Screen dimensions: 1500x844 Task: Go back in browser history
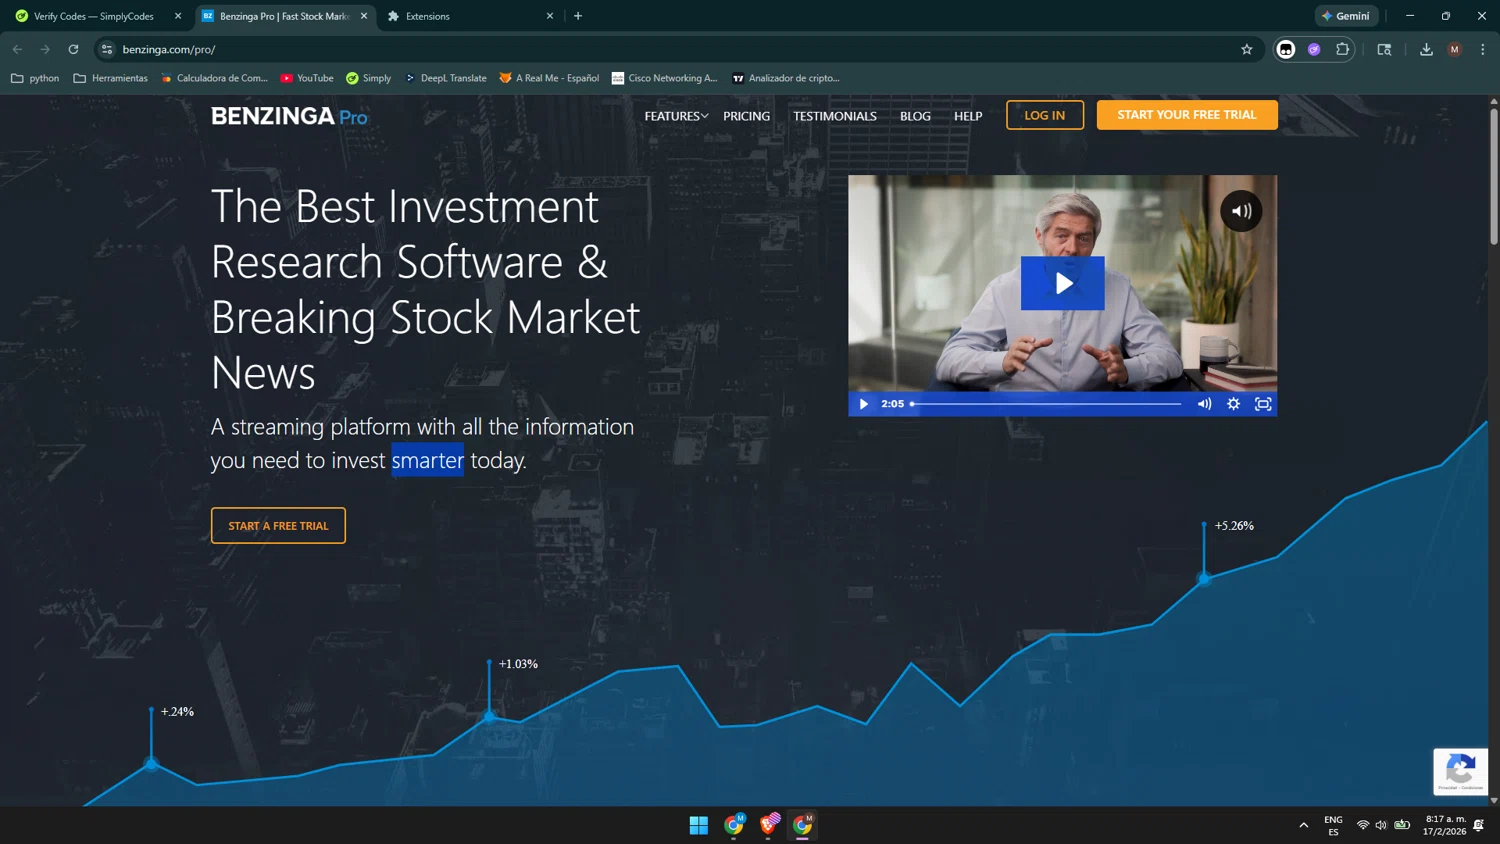click(x=17, y=49)
